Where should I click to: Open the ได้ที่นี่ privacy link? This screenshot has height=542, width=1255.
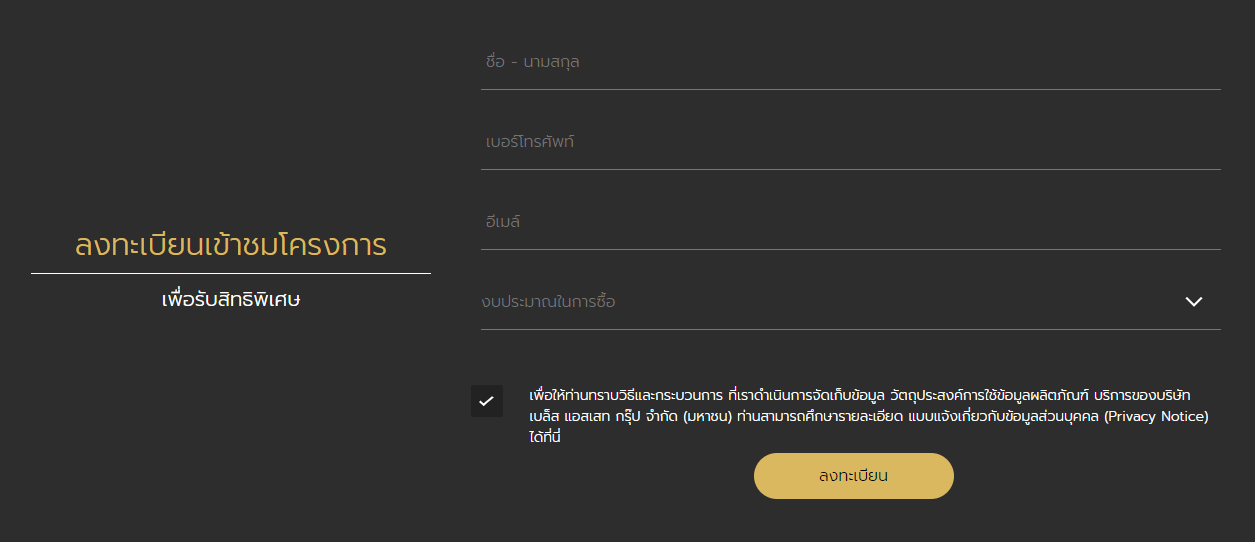[x=545, y=438]
